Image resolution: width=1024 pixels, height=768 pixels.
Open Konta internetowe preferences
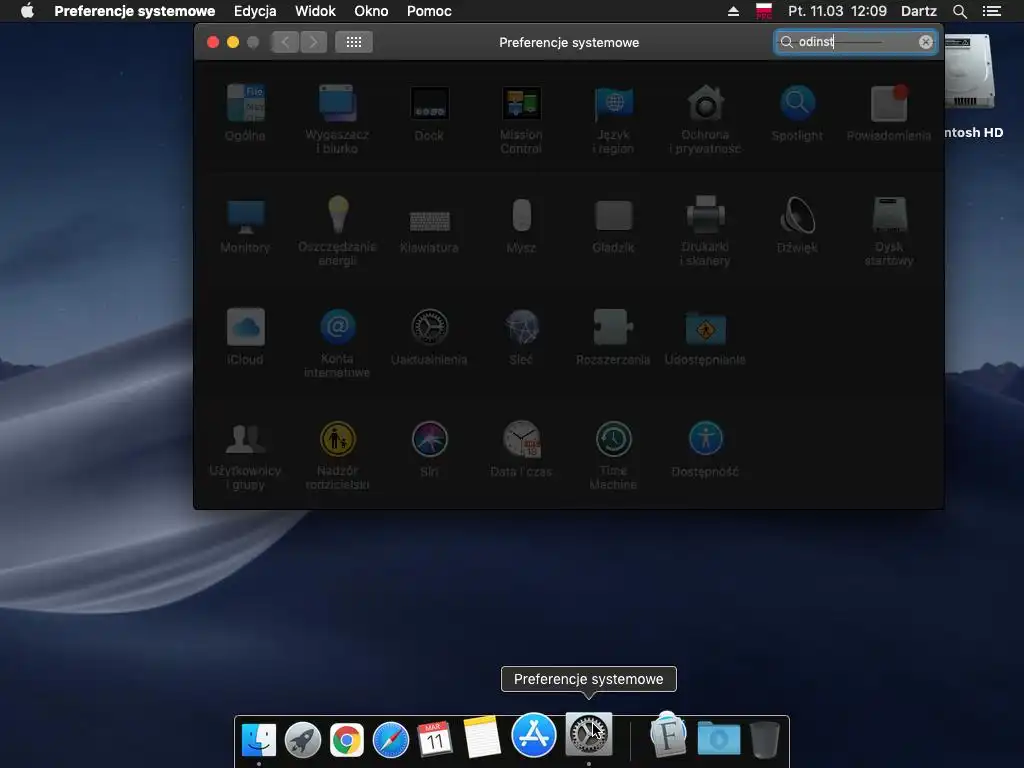tap(337, 344)
